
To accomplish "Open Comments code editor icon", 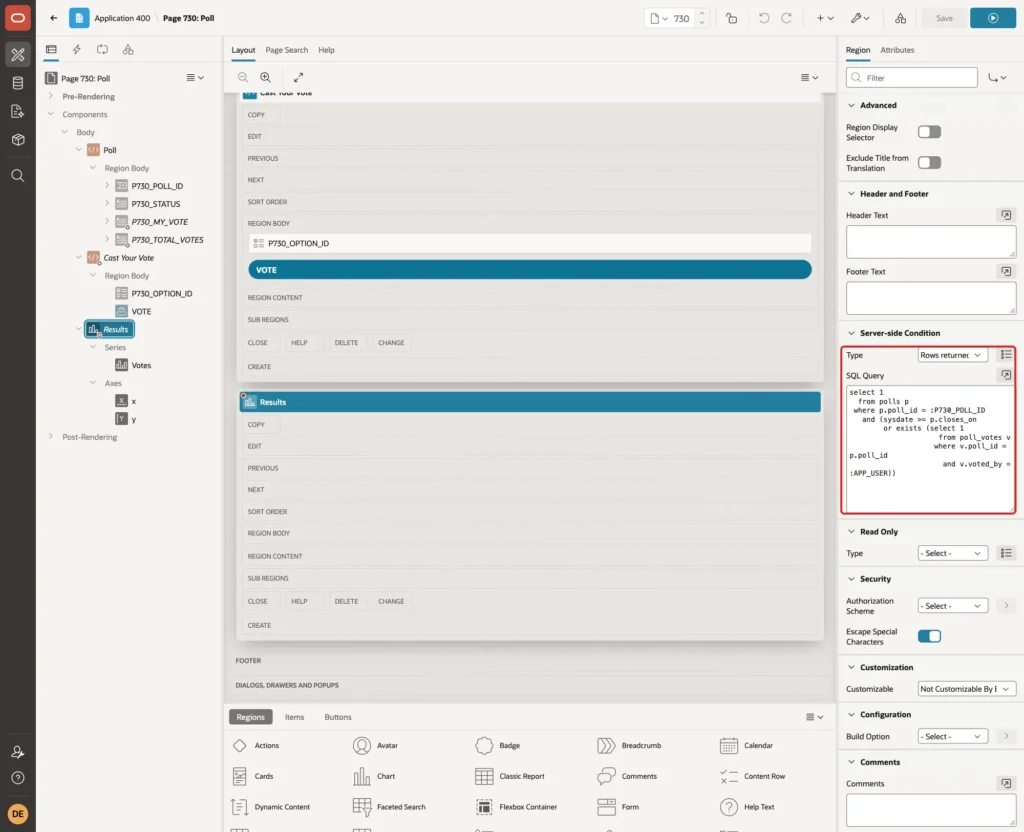I will click(x=1006, y=783).
